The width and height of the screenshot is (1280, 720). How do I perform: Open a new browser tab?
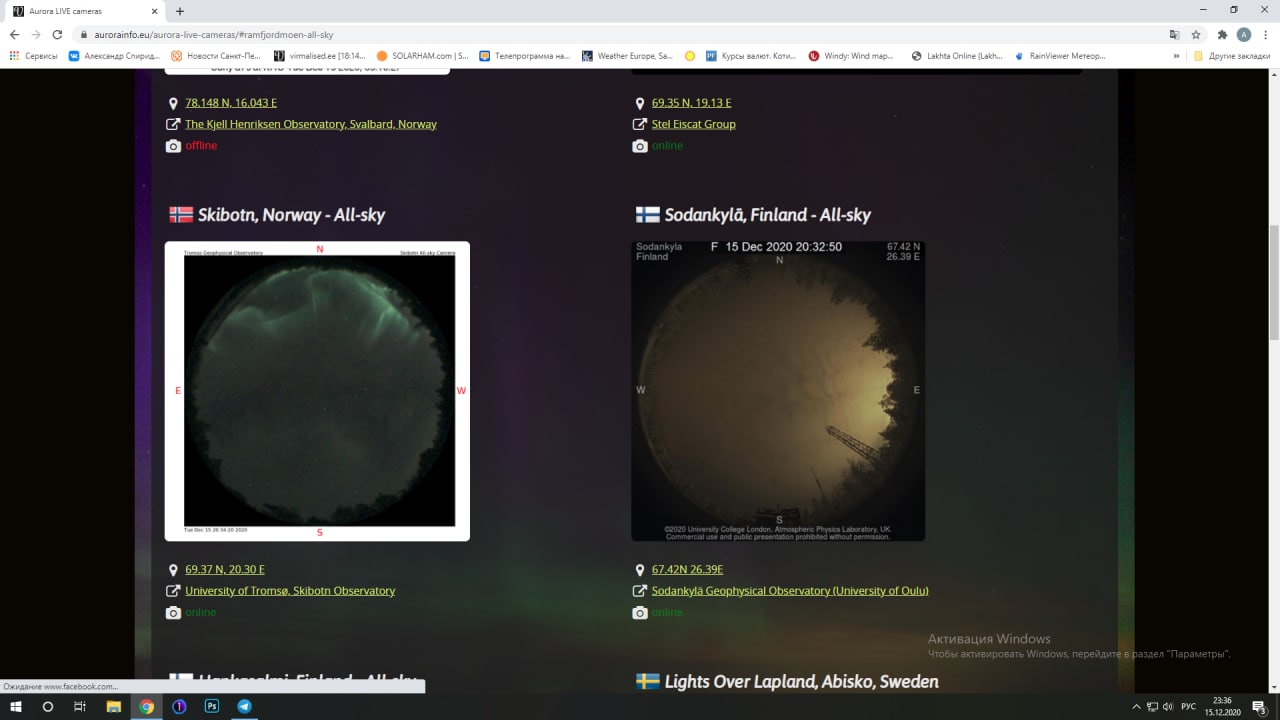180,11
